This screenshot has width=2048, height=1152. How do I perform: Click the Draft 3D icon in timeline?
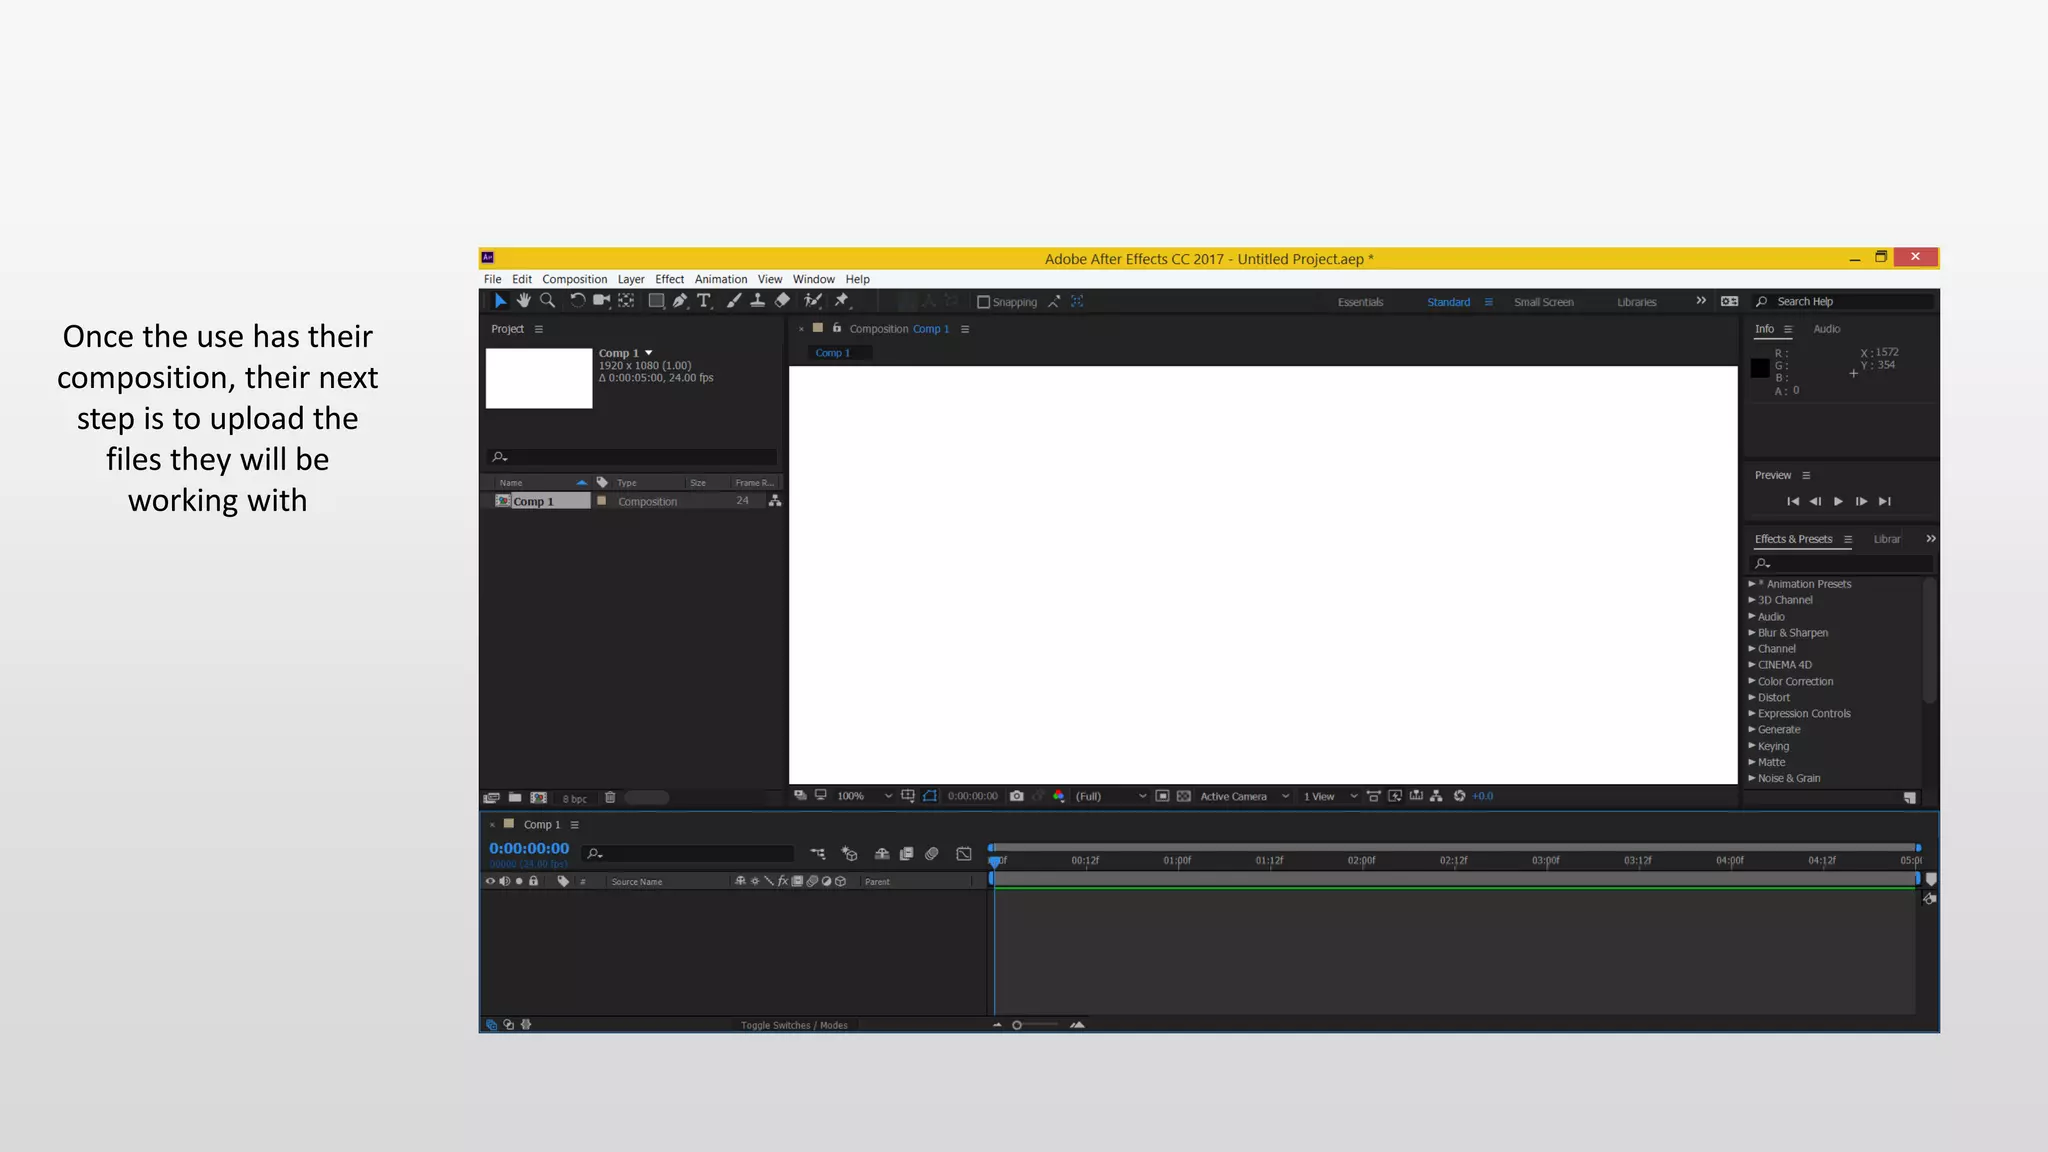pyautogui.click(x=849, y=854)
